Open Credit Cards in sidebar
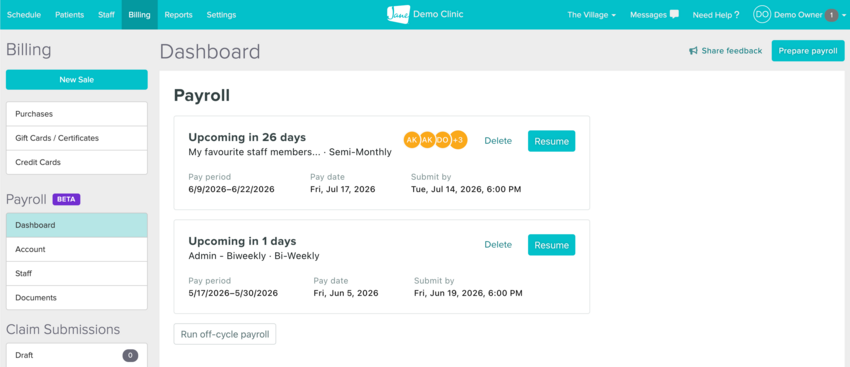This screenshot has height=367, width=850. [x=76, y=162]
